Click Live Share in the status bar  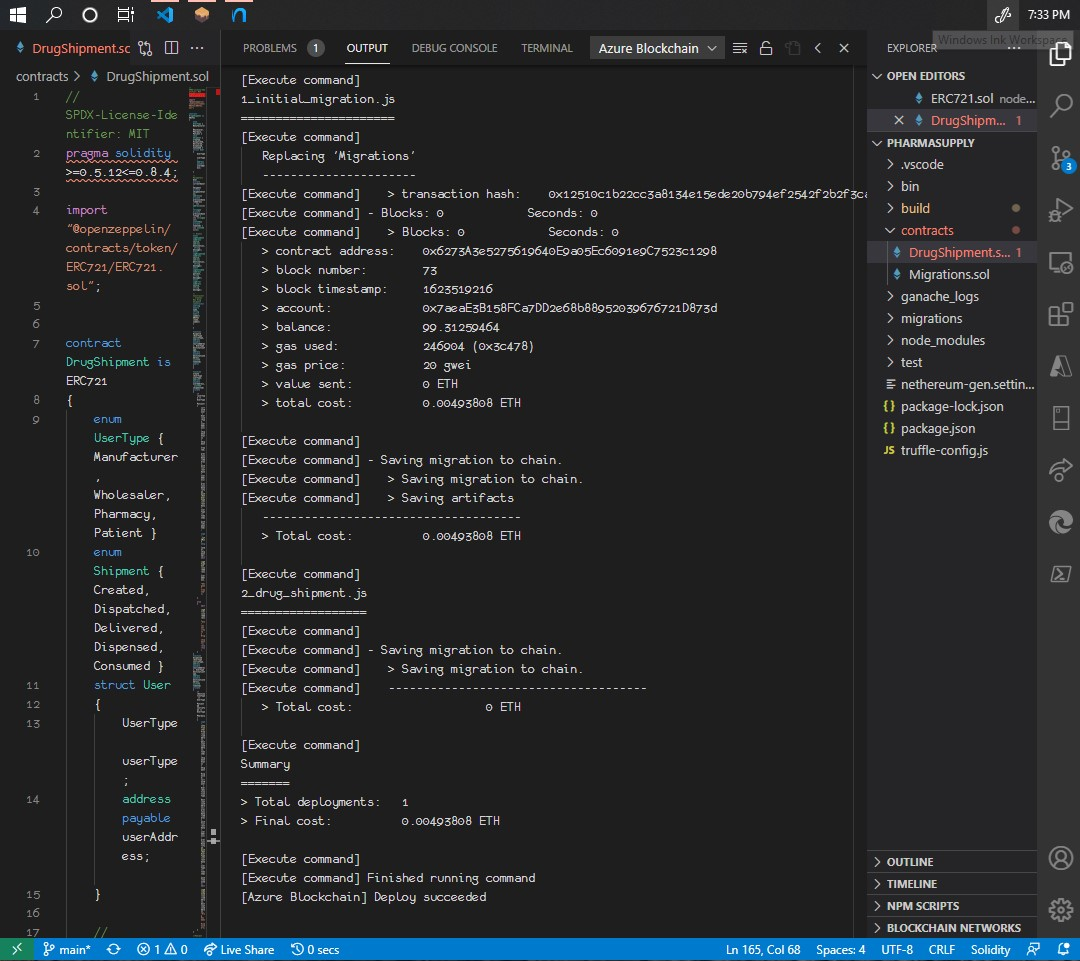pos(238,950)
